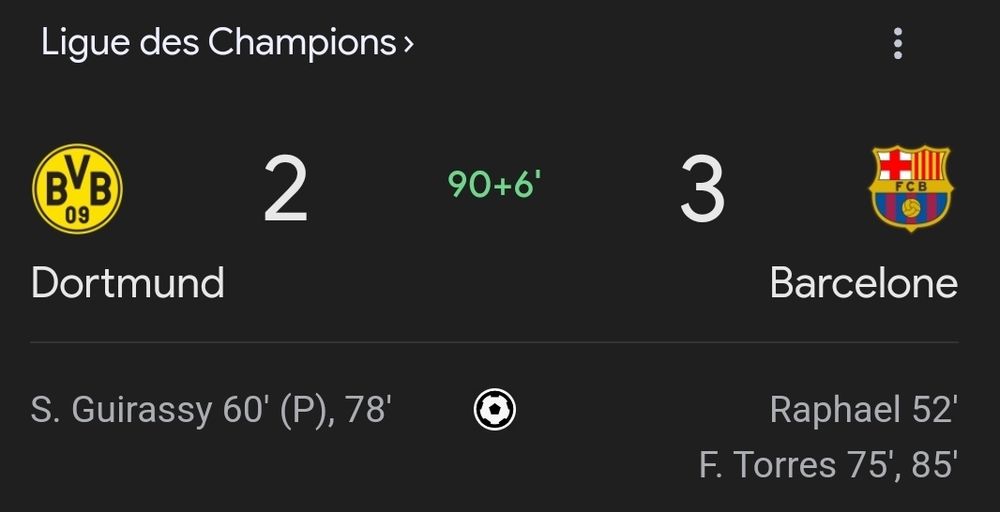Open the Ligue des Champions competition link
Image resolution: width=1000 pixels, height=512 pixels.
point(217,43)
